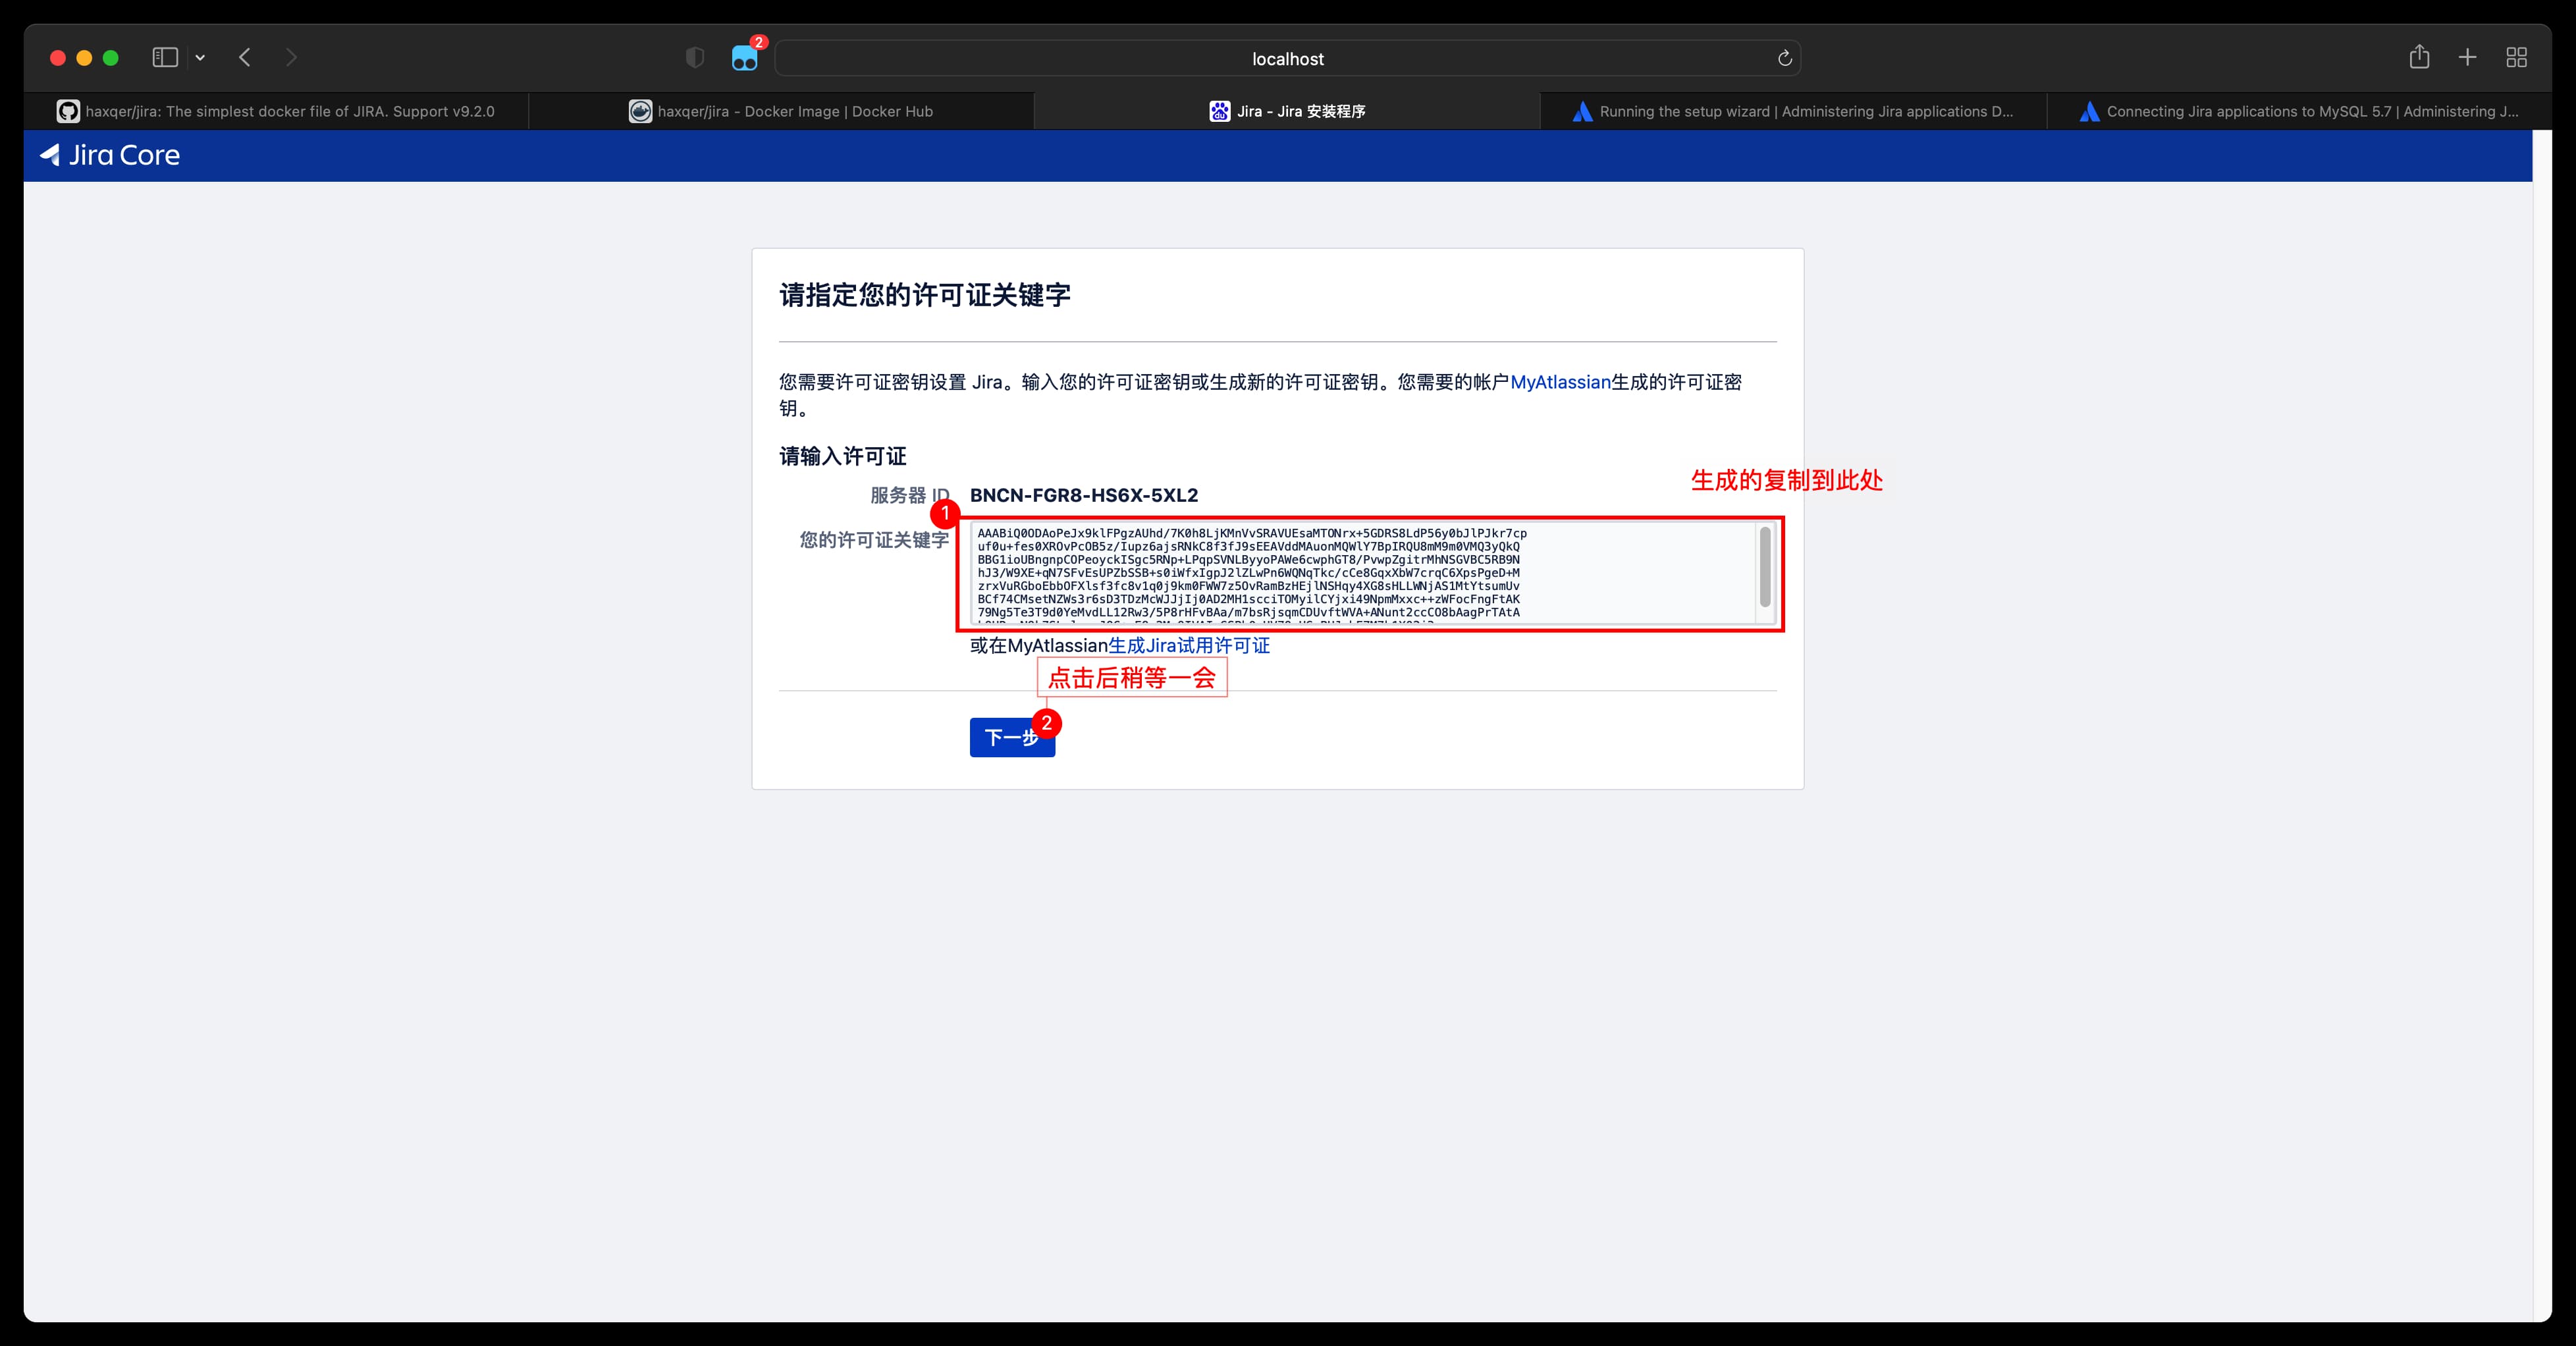The height and width of the screenshot is (1346, 2576).
Task: Click the Docker favicon on second tab
Action: 640,111
